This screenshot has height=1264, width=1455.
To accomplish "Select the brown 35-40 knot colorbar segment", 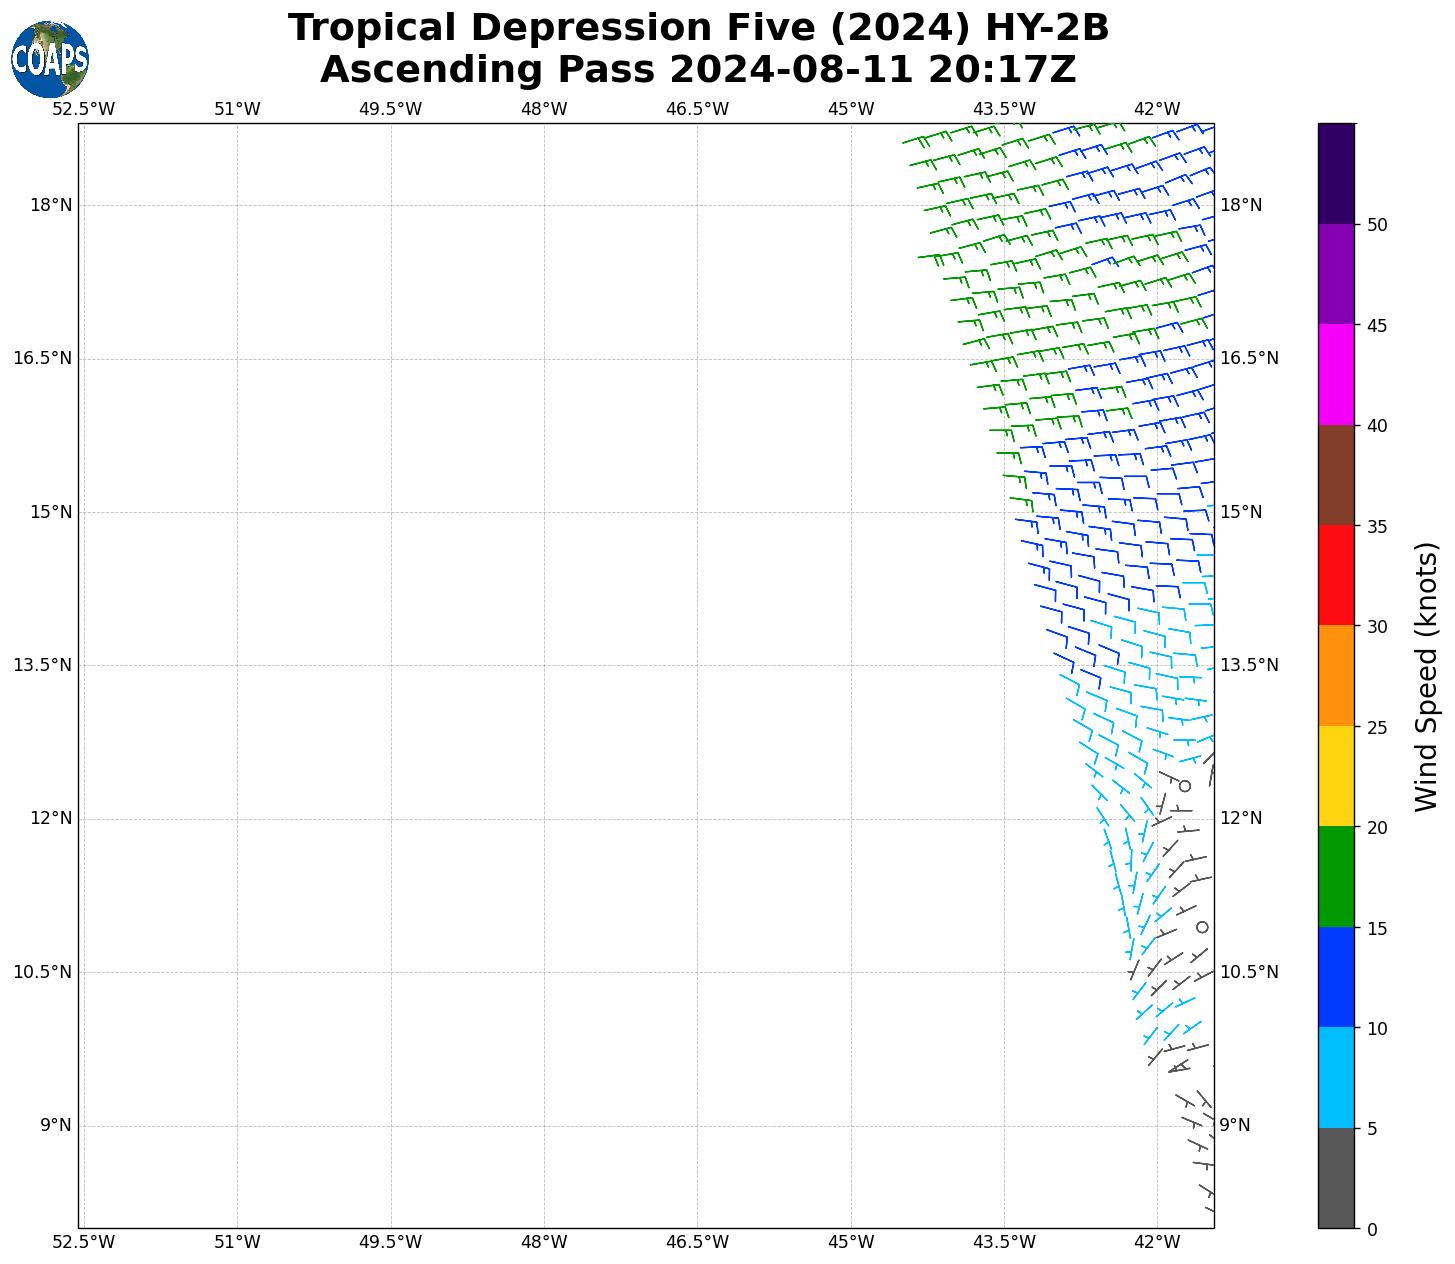I will pos(1336,475).
